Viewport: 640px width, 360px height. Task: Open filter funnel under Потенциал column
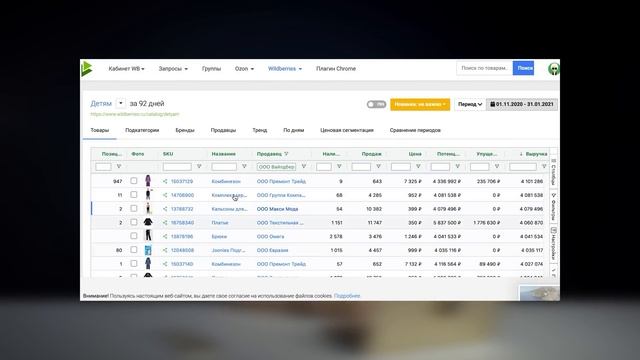click(x=458, y=167)
